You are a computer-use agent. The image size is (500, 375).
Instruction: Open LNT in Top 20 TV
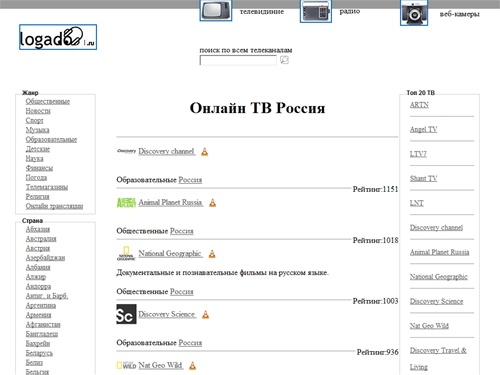coord(417,203)
